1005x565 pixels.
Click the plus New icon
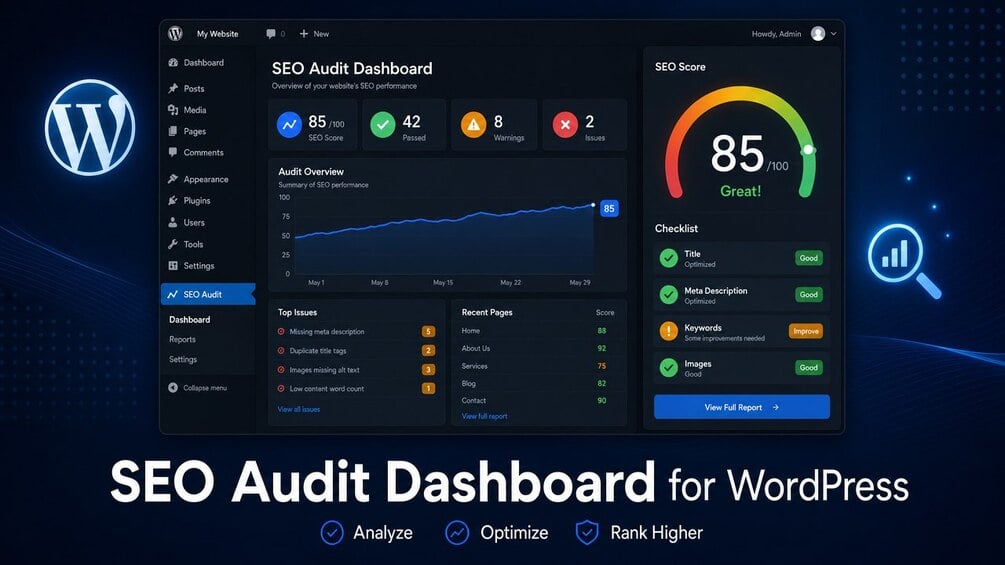pyautogui.click(x=304, y=33)
